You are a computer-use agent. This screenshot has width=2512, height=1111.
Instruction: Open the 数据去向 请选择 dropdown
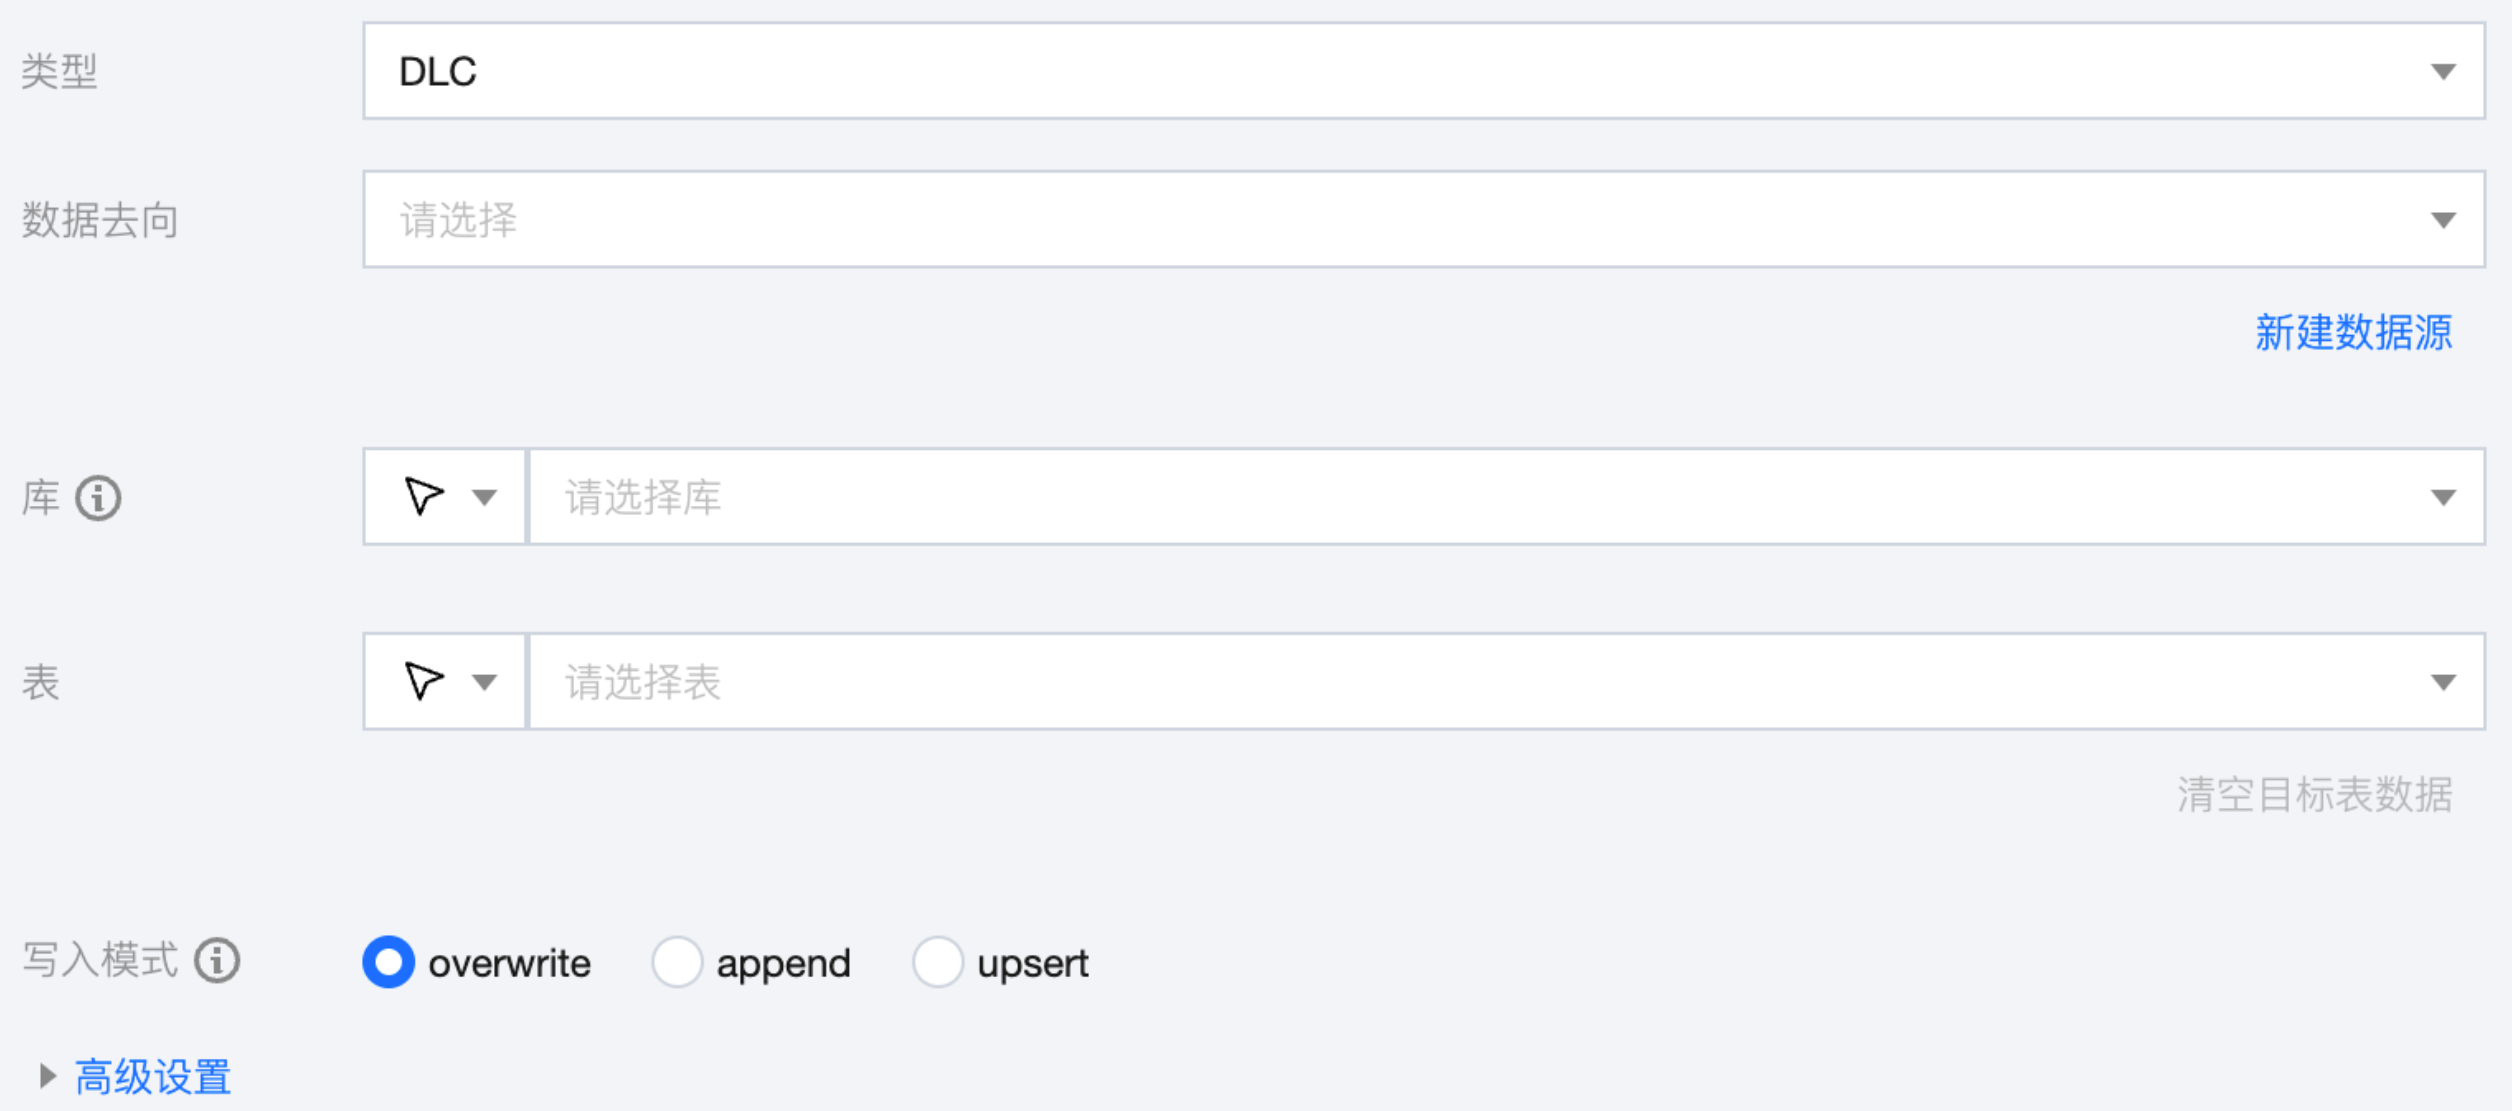coord(1400,220)
